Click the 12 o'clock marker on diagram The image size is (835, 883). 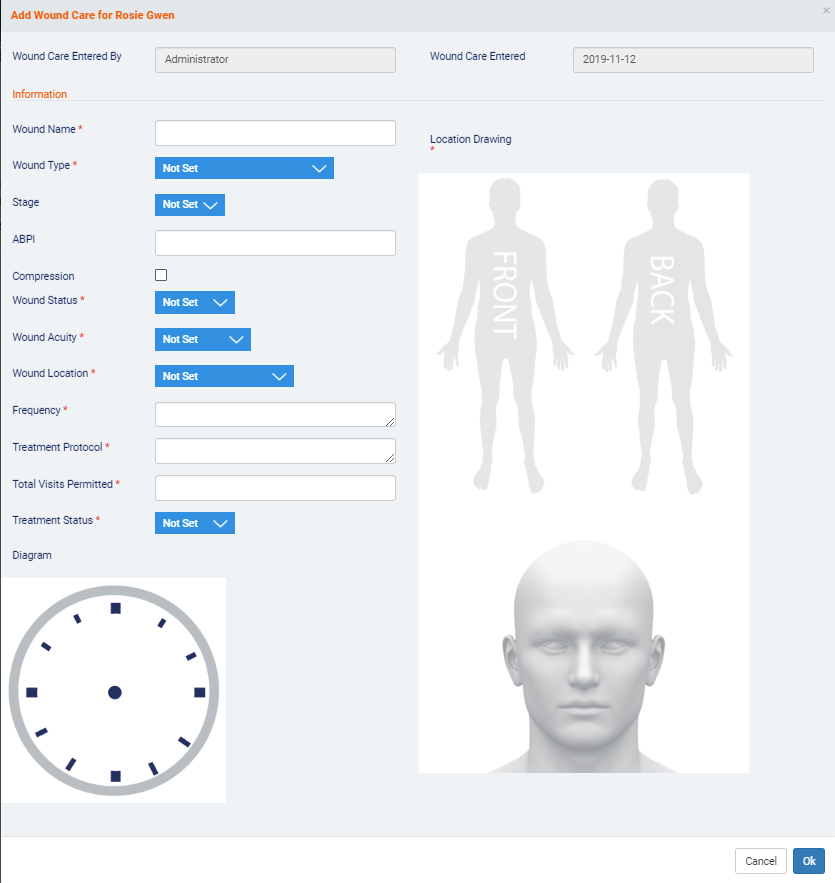pyautogui.click(x=115, y=608)
